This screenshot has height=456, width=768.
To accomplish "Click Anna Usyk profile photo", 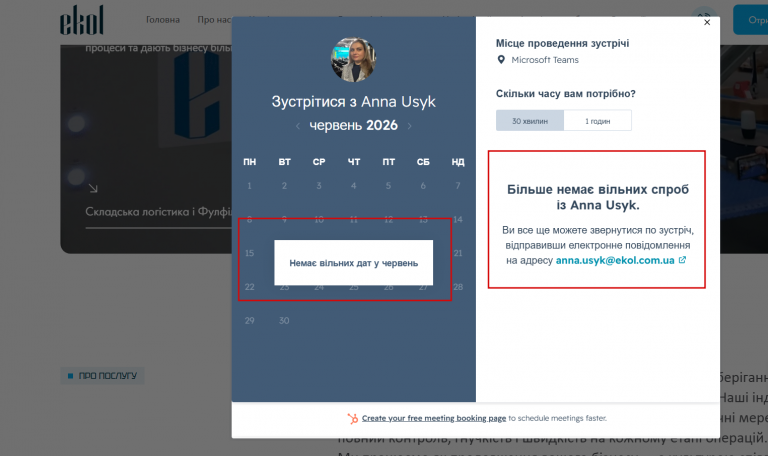I will pos(353,59).
